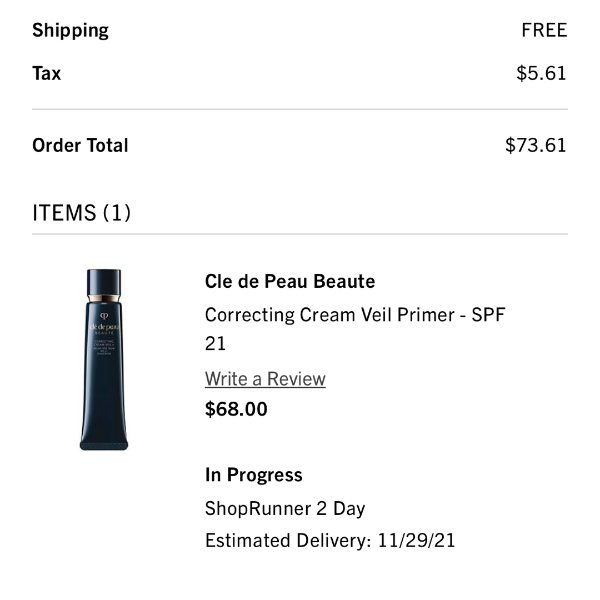Click the $5.61 tax amount
Image resolution: width=600 pixels, height=600 pixels.
coord(541,73)
